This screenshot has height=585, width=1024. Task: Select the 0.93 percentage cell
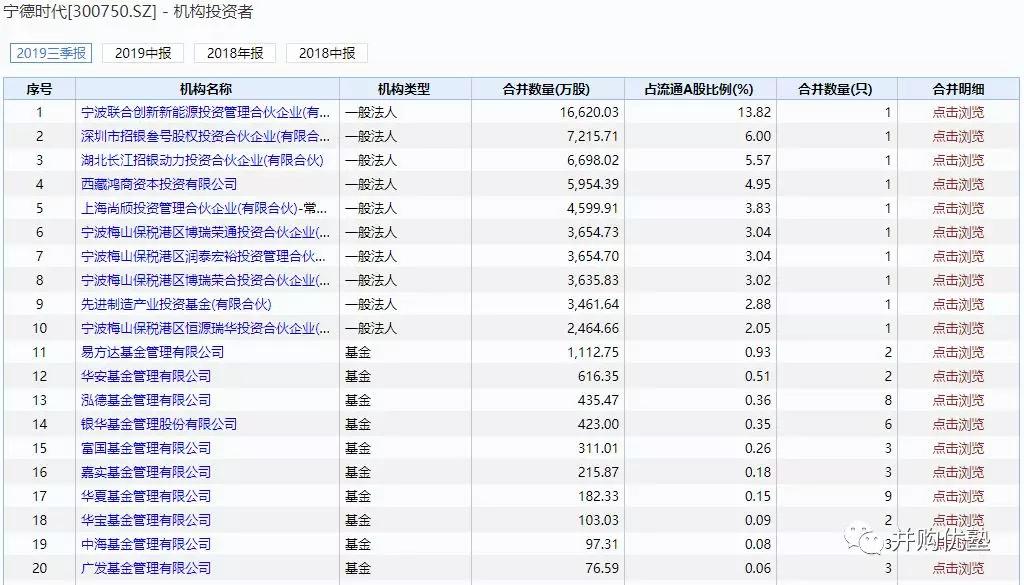(758, 352)
